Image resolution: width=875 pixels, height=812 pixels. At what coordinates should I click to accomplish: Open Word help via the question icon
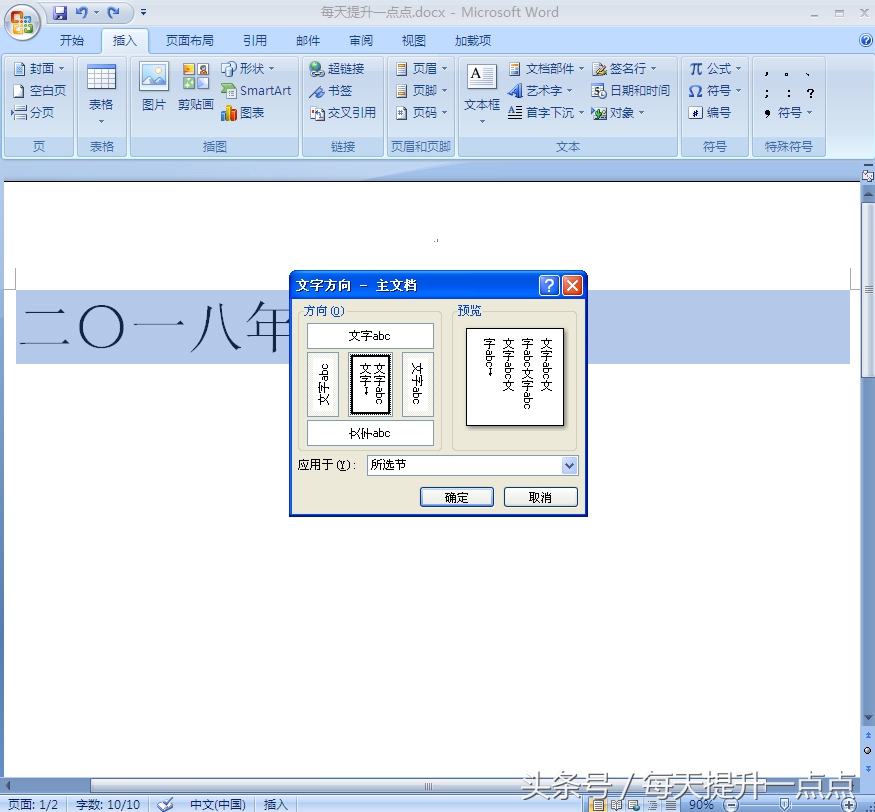[866, 40]
